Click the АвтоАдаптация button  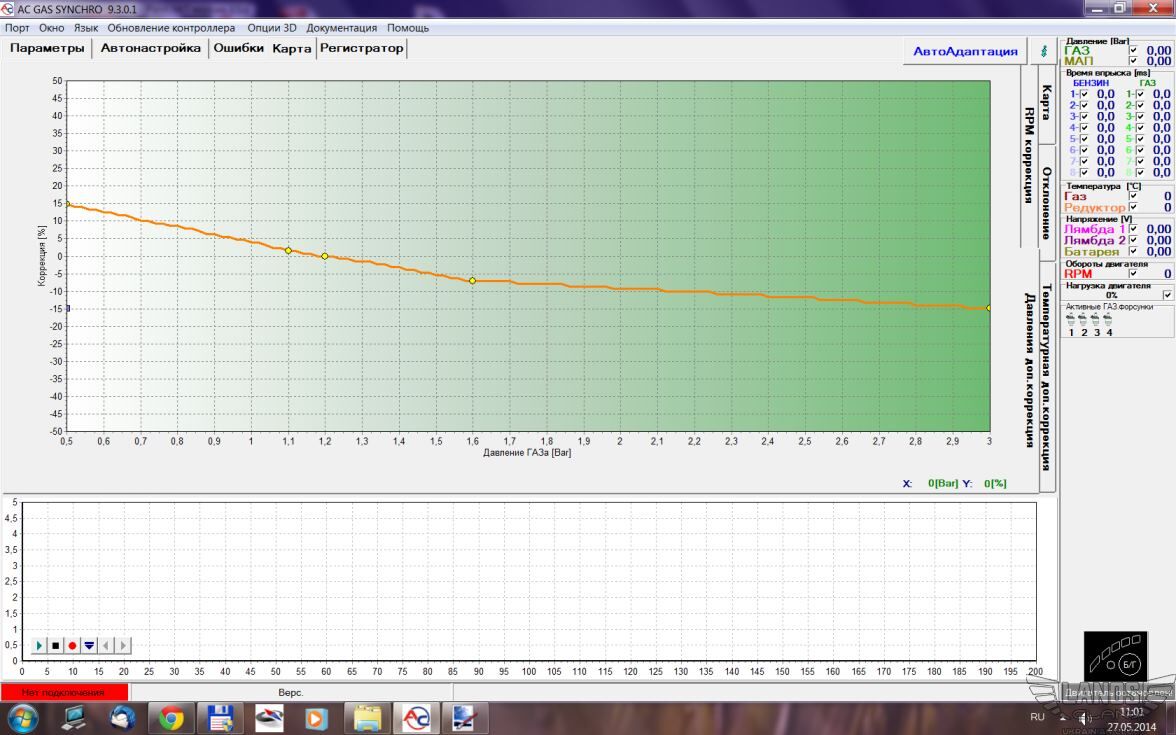click(965, 51)
